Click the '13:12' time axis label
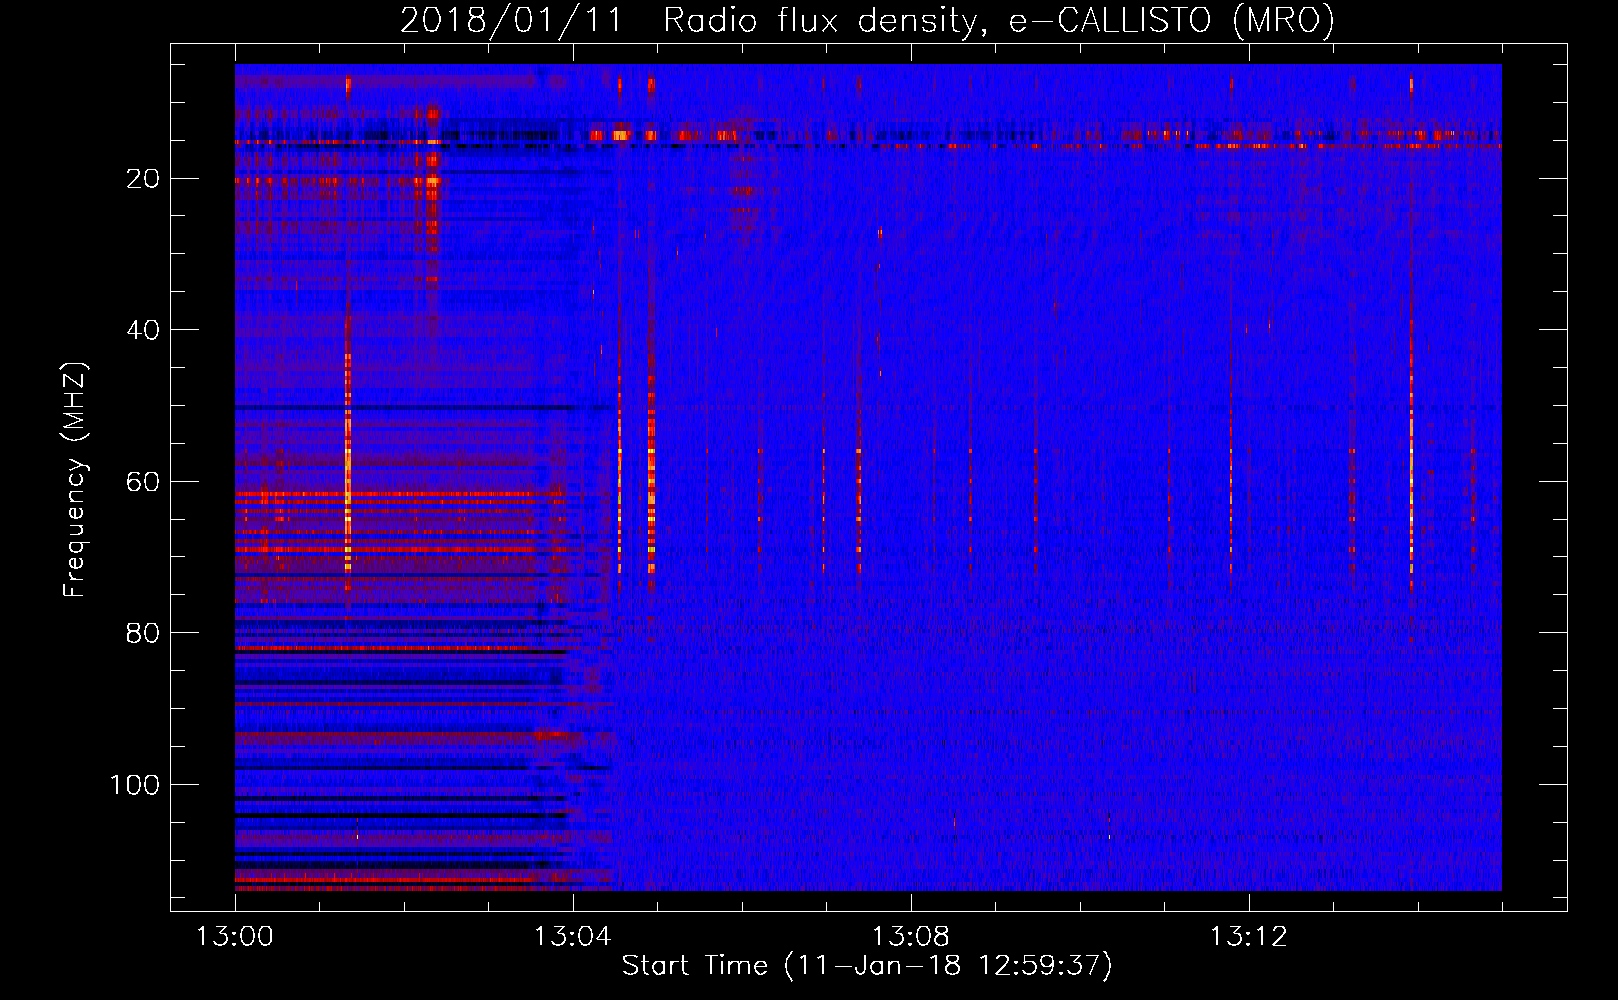 [x=1249, y=937]
